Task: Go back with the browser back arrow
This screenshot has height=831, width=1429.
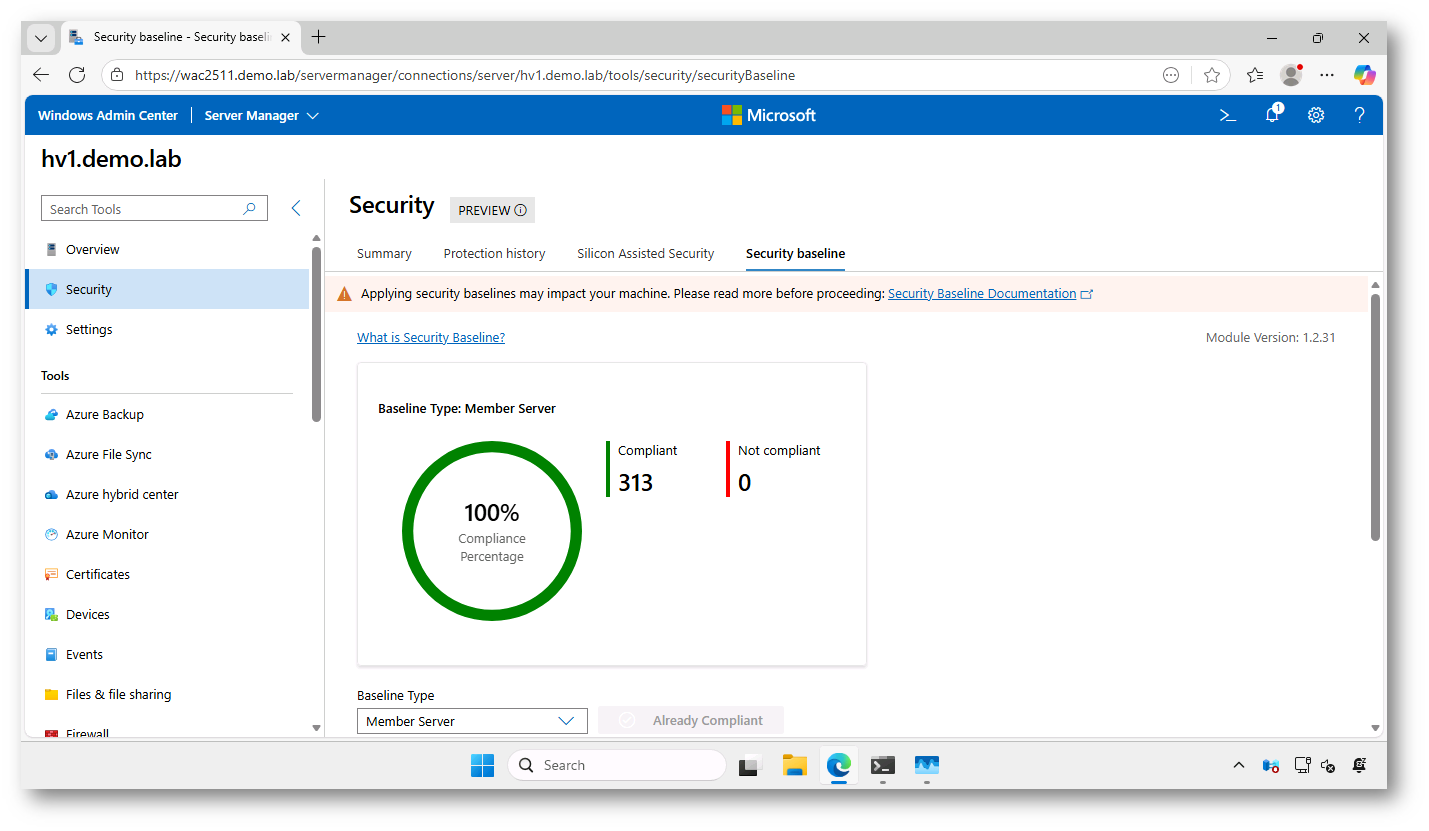Action: [41, 75]
